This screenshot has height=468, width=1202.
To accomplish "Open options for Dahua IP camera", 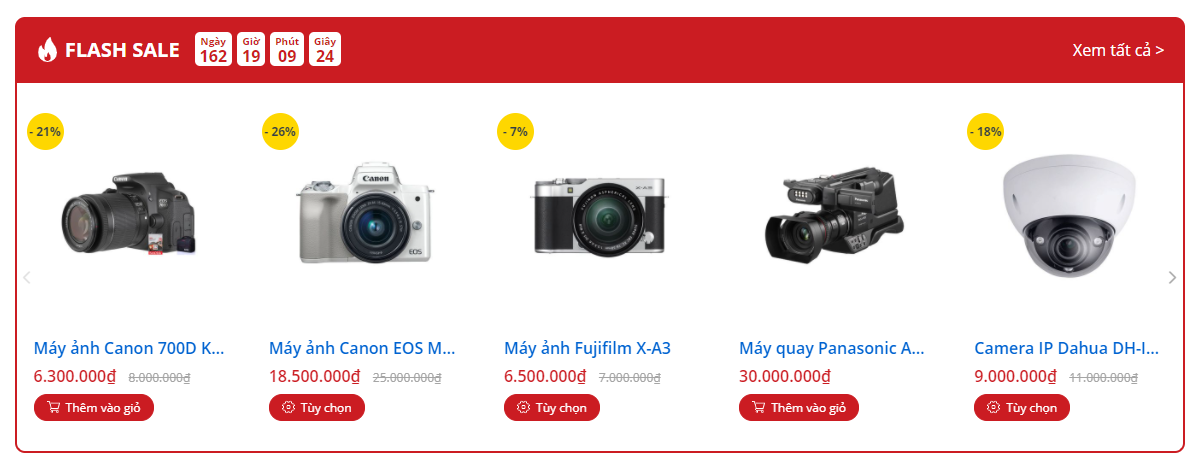I will [1022, 408].
